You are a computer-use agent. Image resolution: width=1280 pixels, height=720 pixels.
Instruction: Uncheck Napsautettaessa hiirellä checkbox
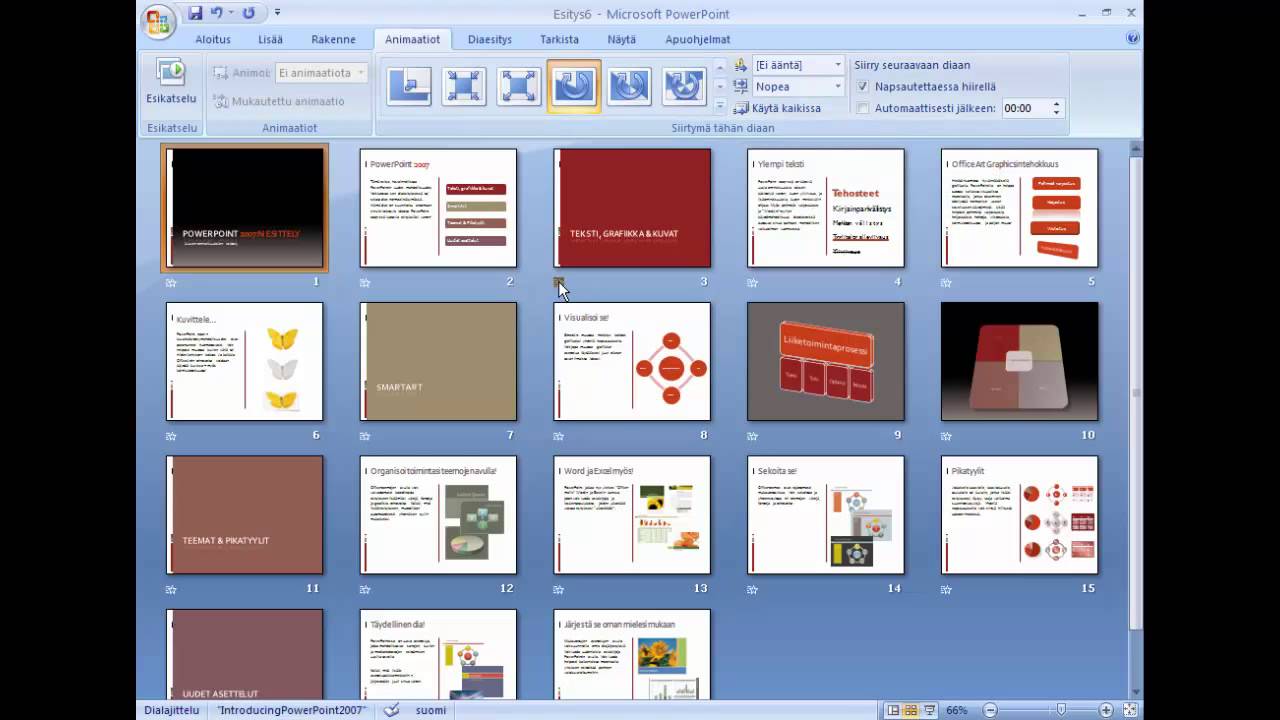(x=863, y=86)
